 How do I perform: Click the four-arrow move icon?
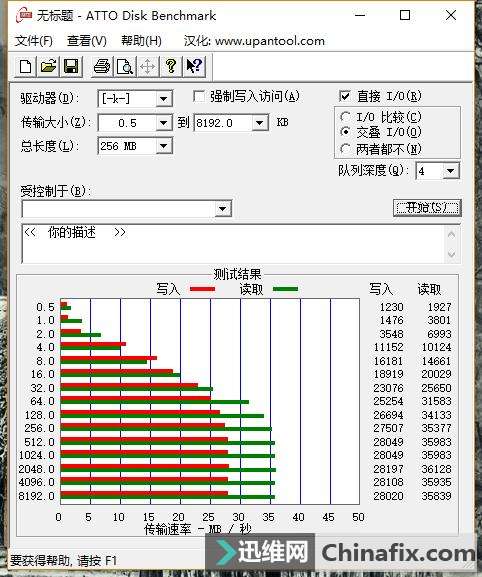click(x=148, y=67)
